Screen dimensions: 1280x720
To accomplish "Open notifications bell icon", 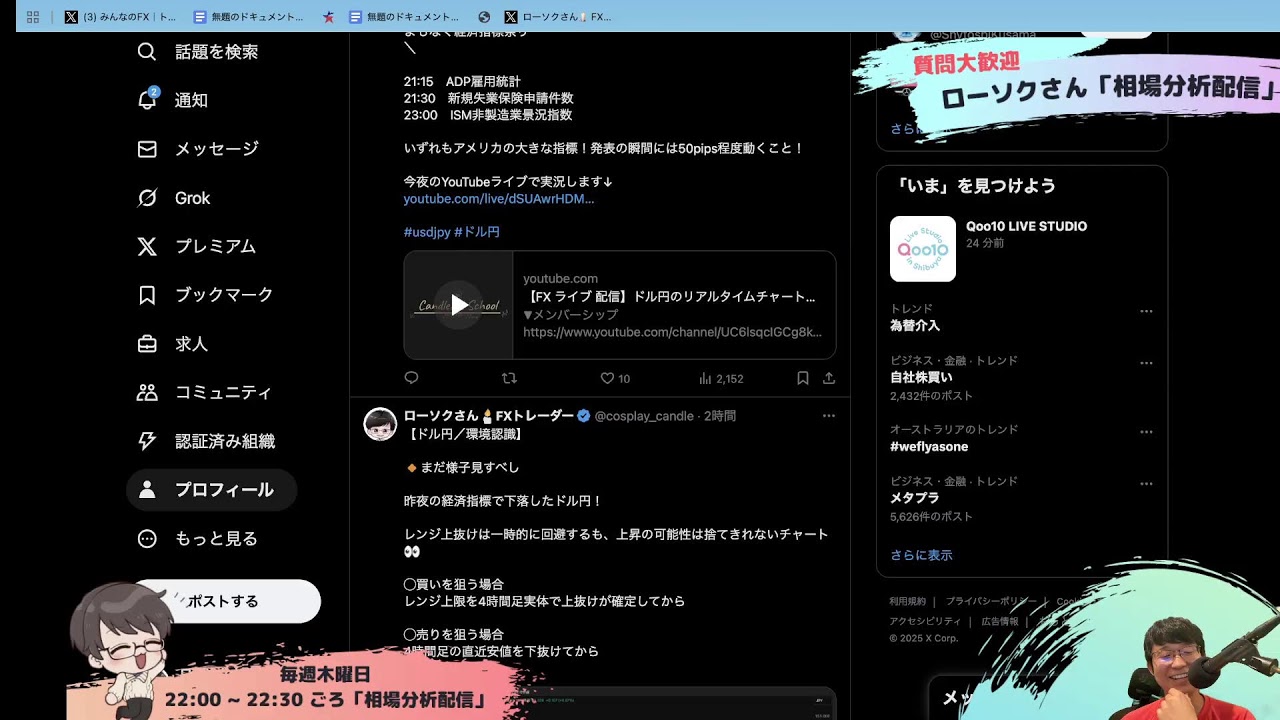I will (x=147, y=100).
